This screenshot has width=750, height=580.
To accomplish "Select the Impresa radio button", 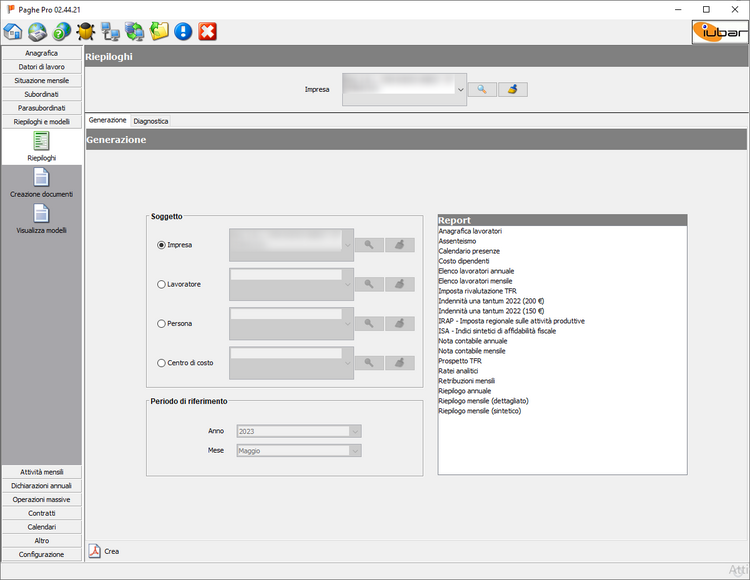I will 161,244.
